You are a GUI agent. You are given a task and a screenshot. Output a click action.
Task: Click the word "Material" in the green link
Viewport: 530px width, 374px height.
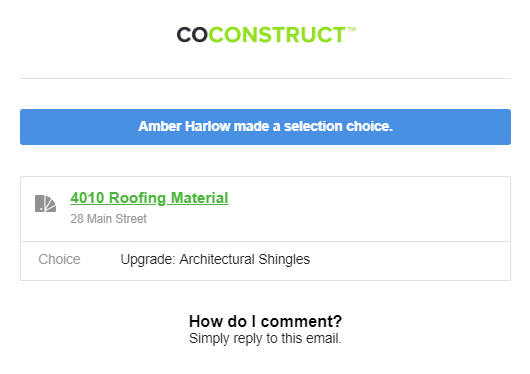coord(199,198)
